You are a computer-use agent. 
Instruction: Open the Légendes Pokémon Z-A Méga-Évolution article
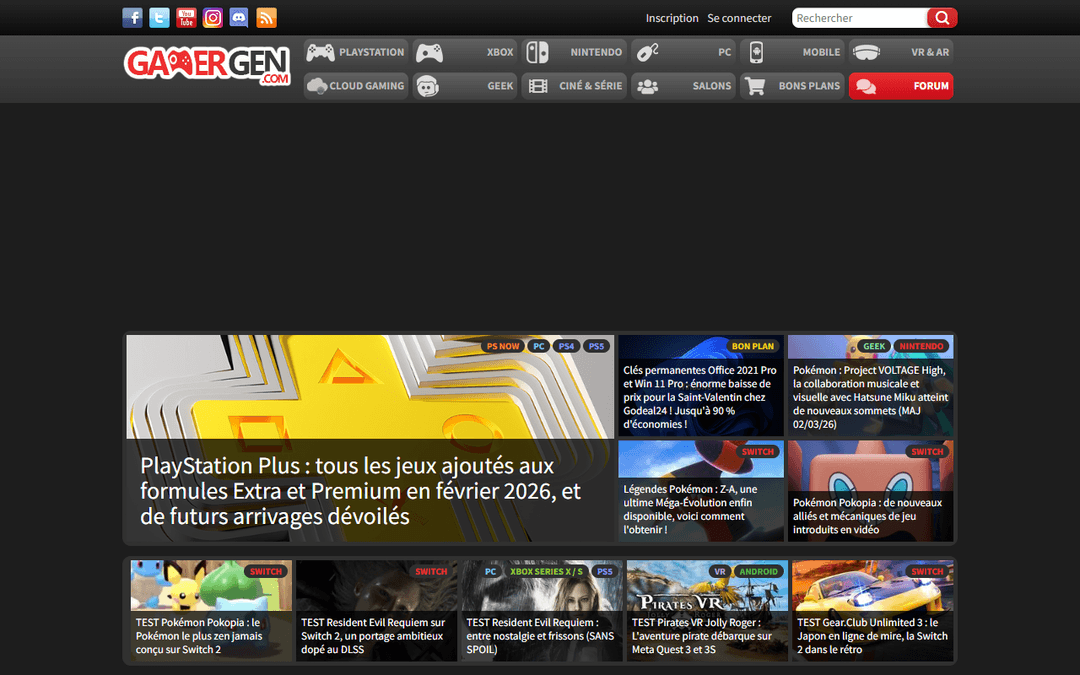(x=690, y=510)
